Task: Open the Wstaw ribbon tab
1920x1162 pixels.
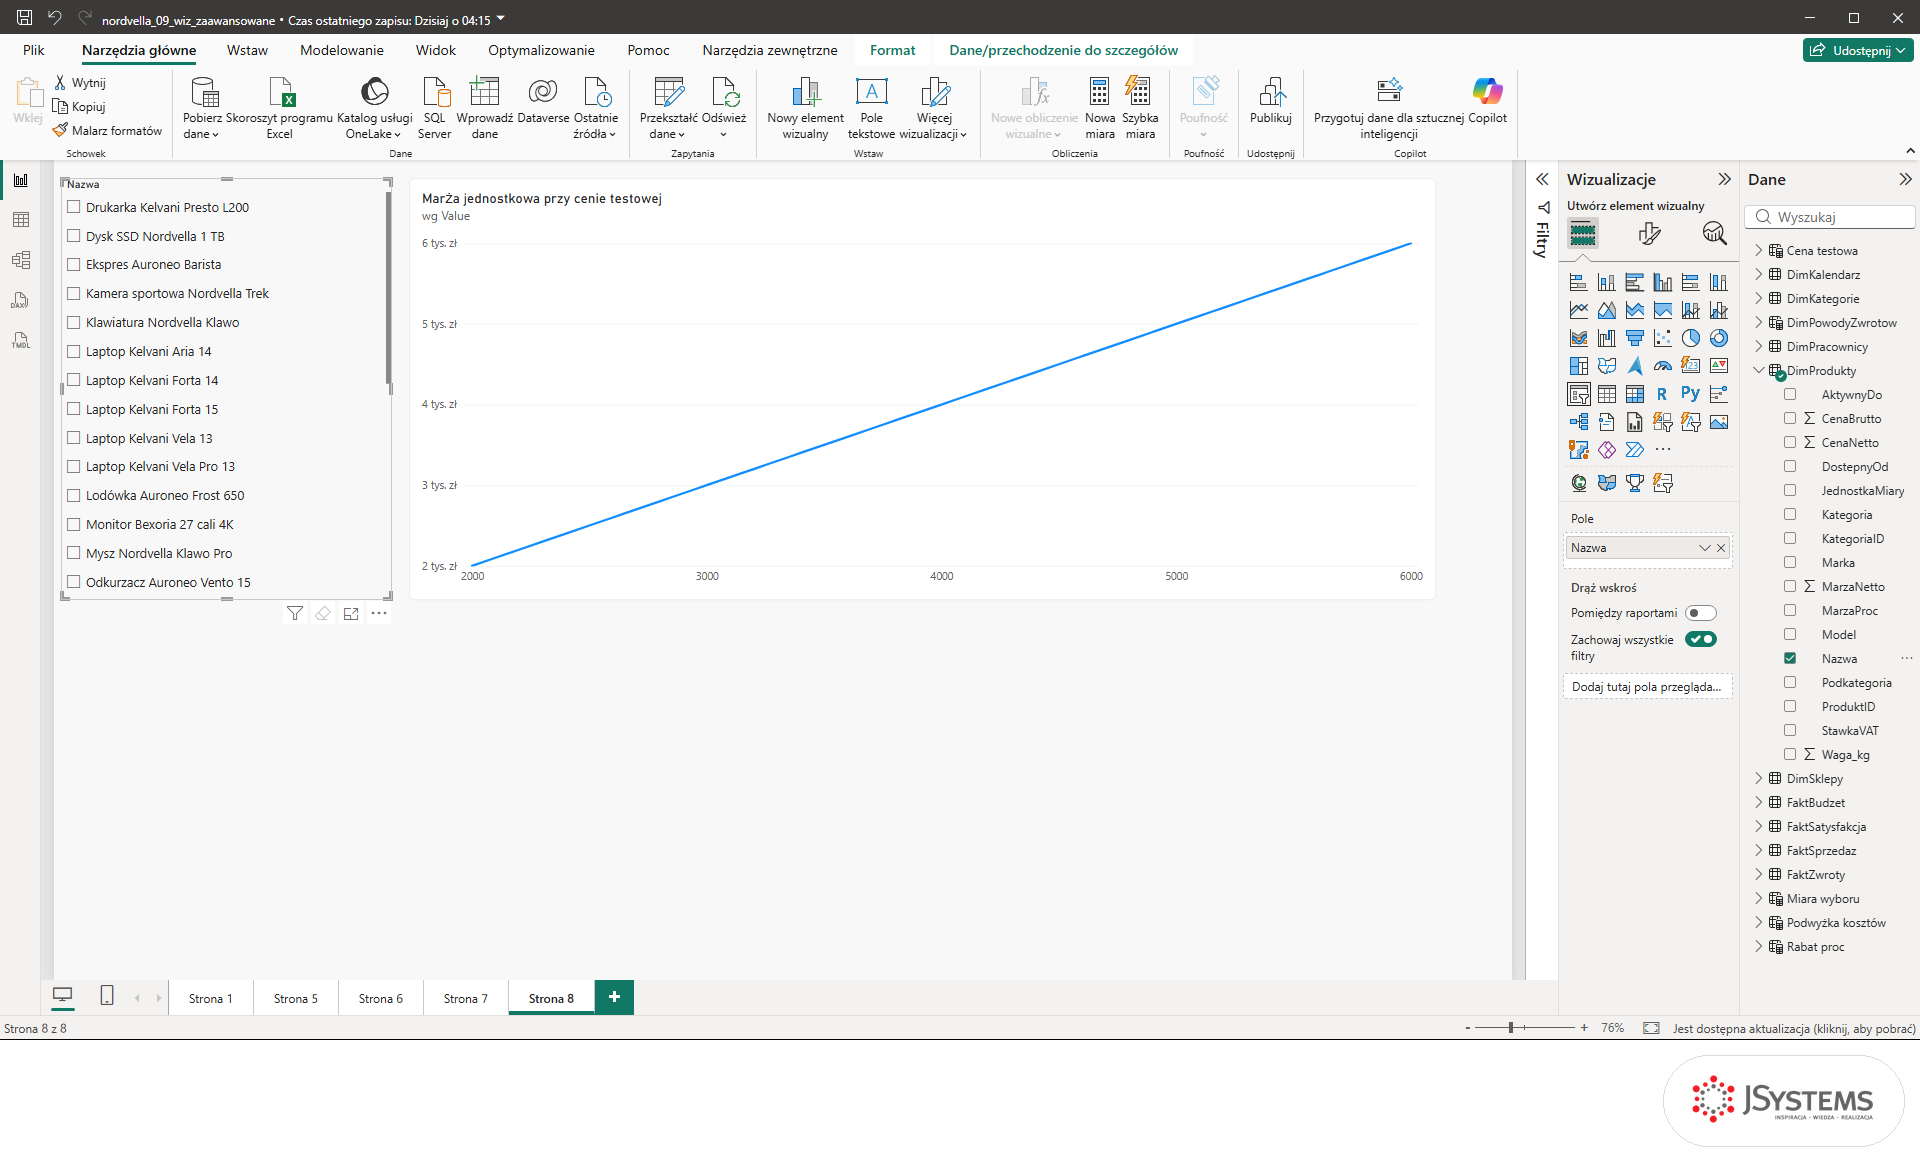Action: 247,50
